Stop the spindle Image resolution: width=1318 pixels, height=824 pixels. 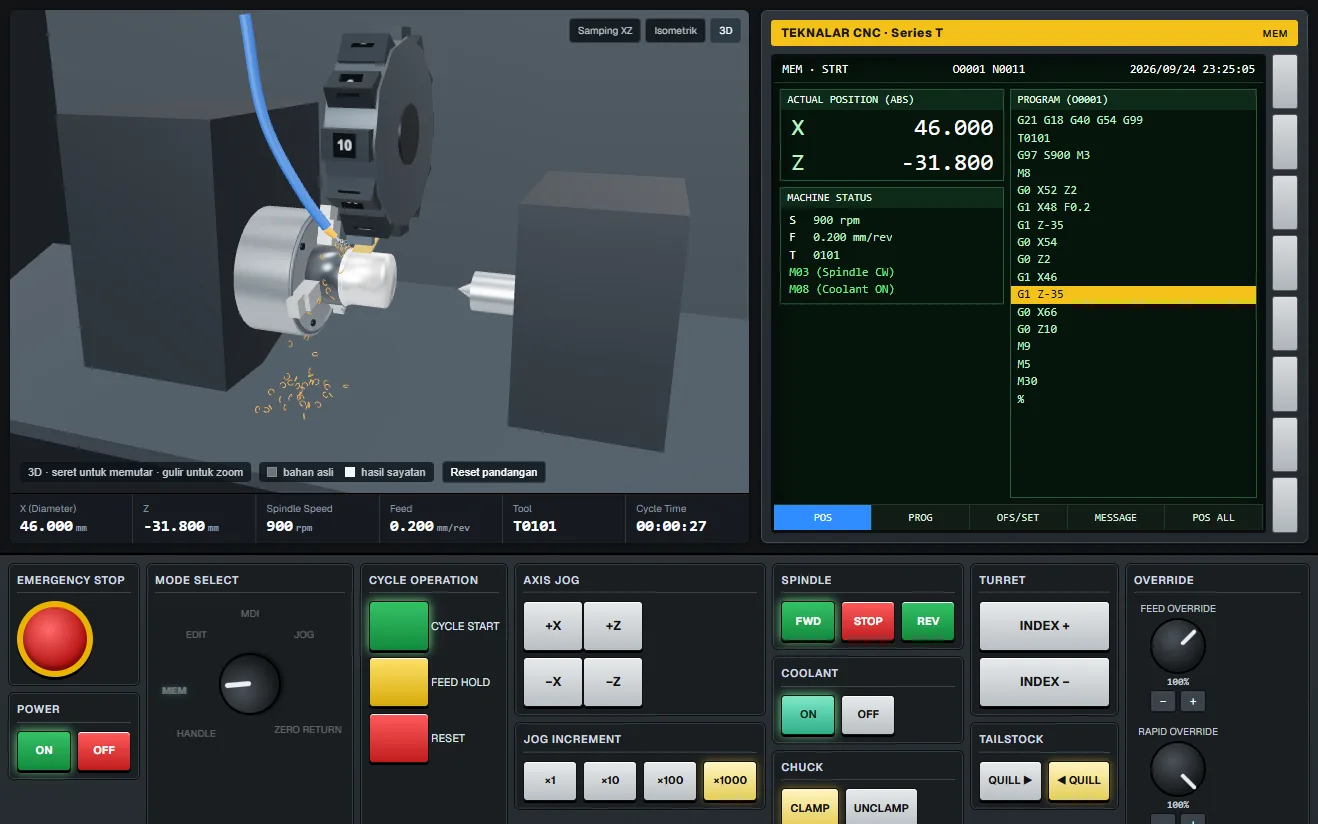[868, 621]
